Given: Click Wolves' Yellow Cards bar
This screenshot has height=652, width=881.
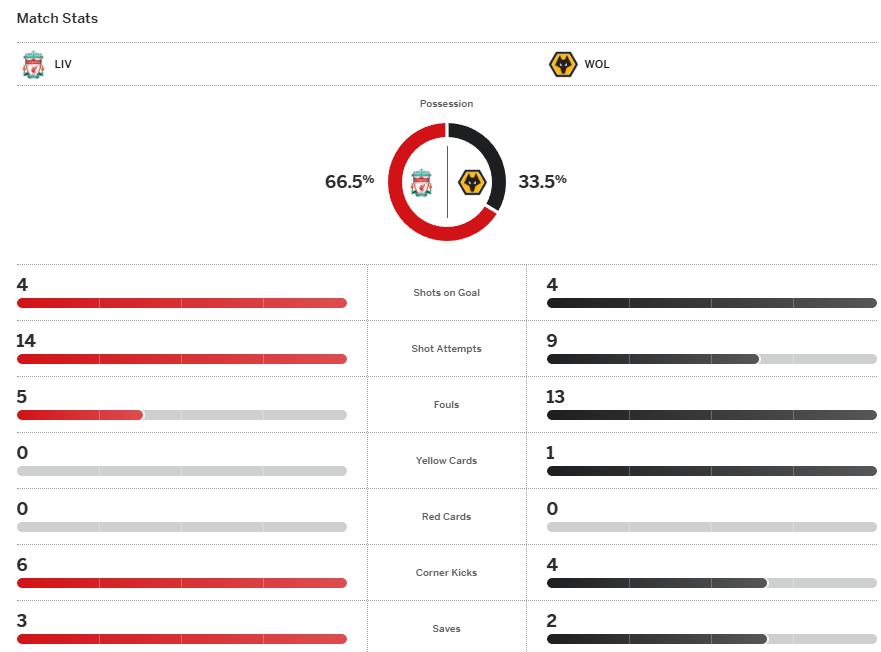Looking at the screenshot, I should (711, 471).
